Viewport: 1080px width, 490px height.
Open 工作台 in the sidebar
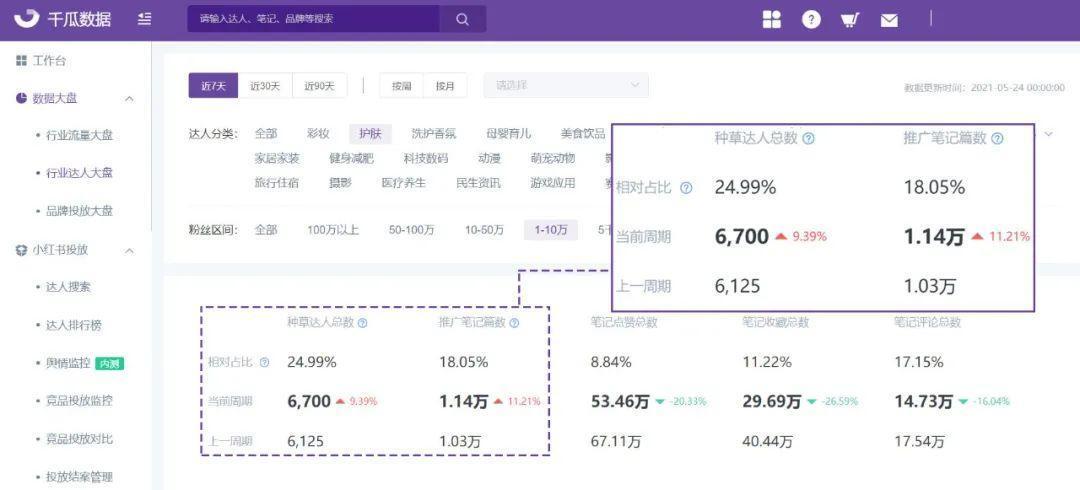[x=49, y=61]
